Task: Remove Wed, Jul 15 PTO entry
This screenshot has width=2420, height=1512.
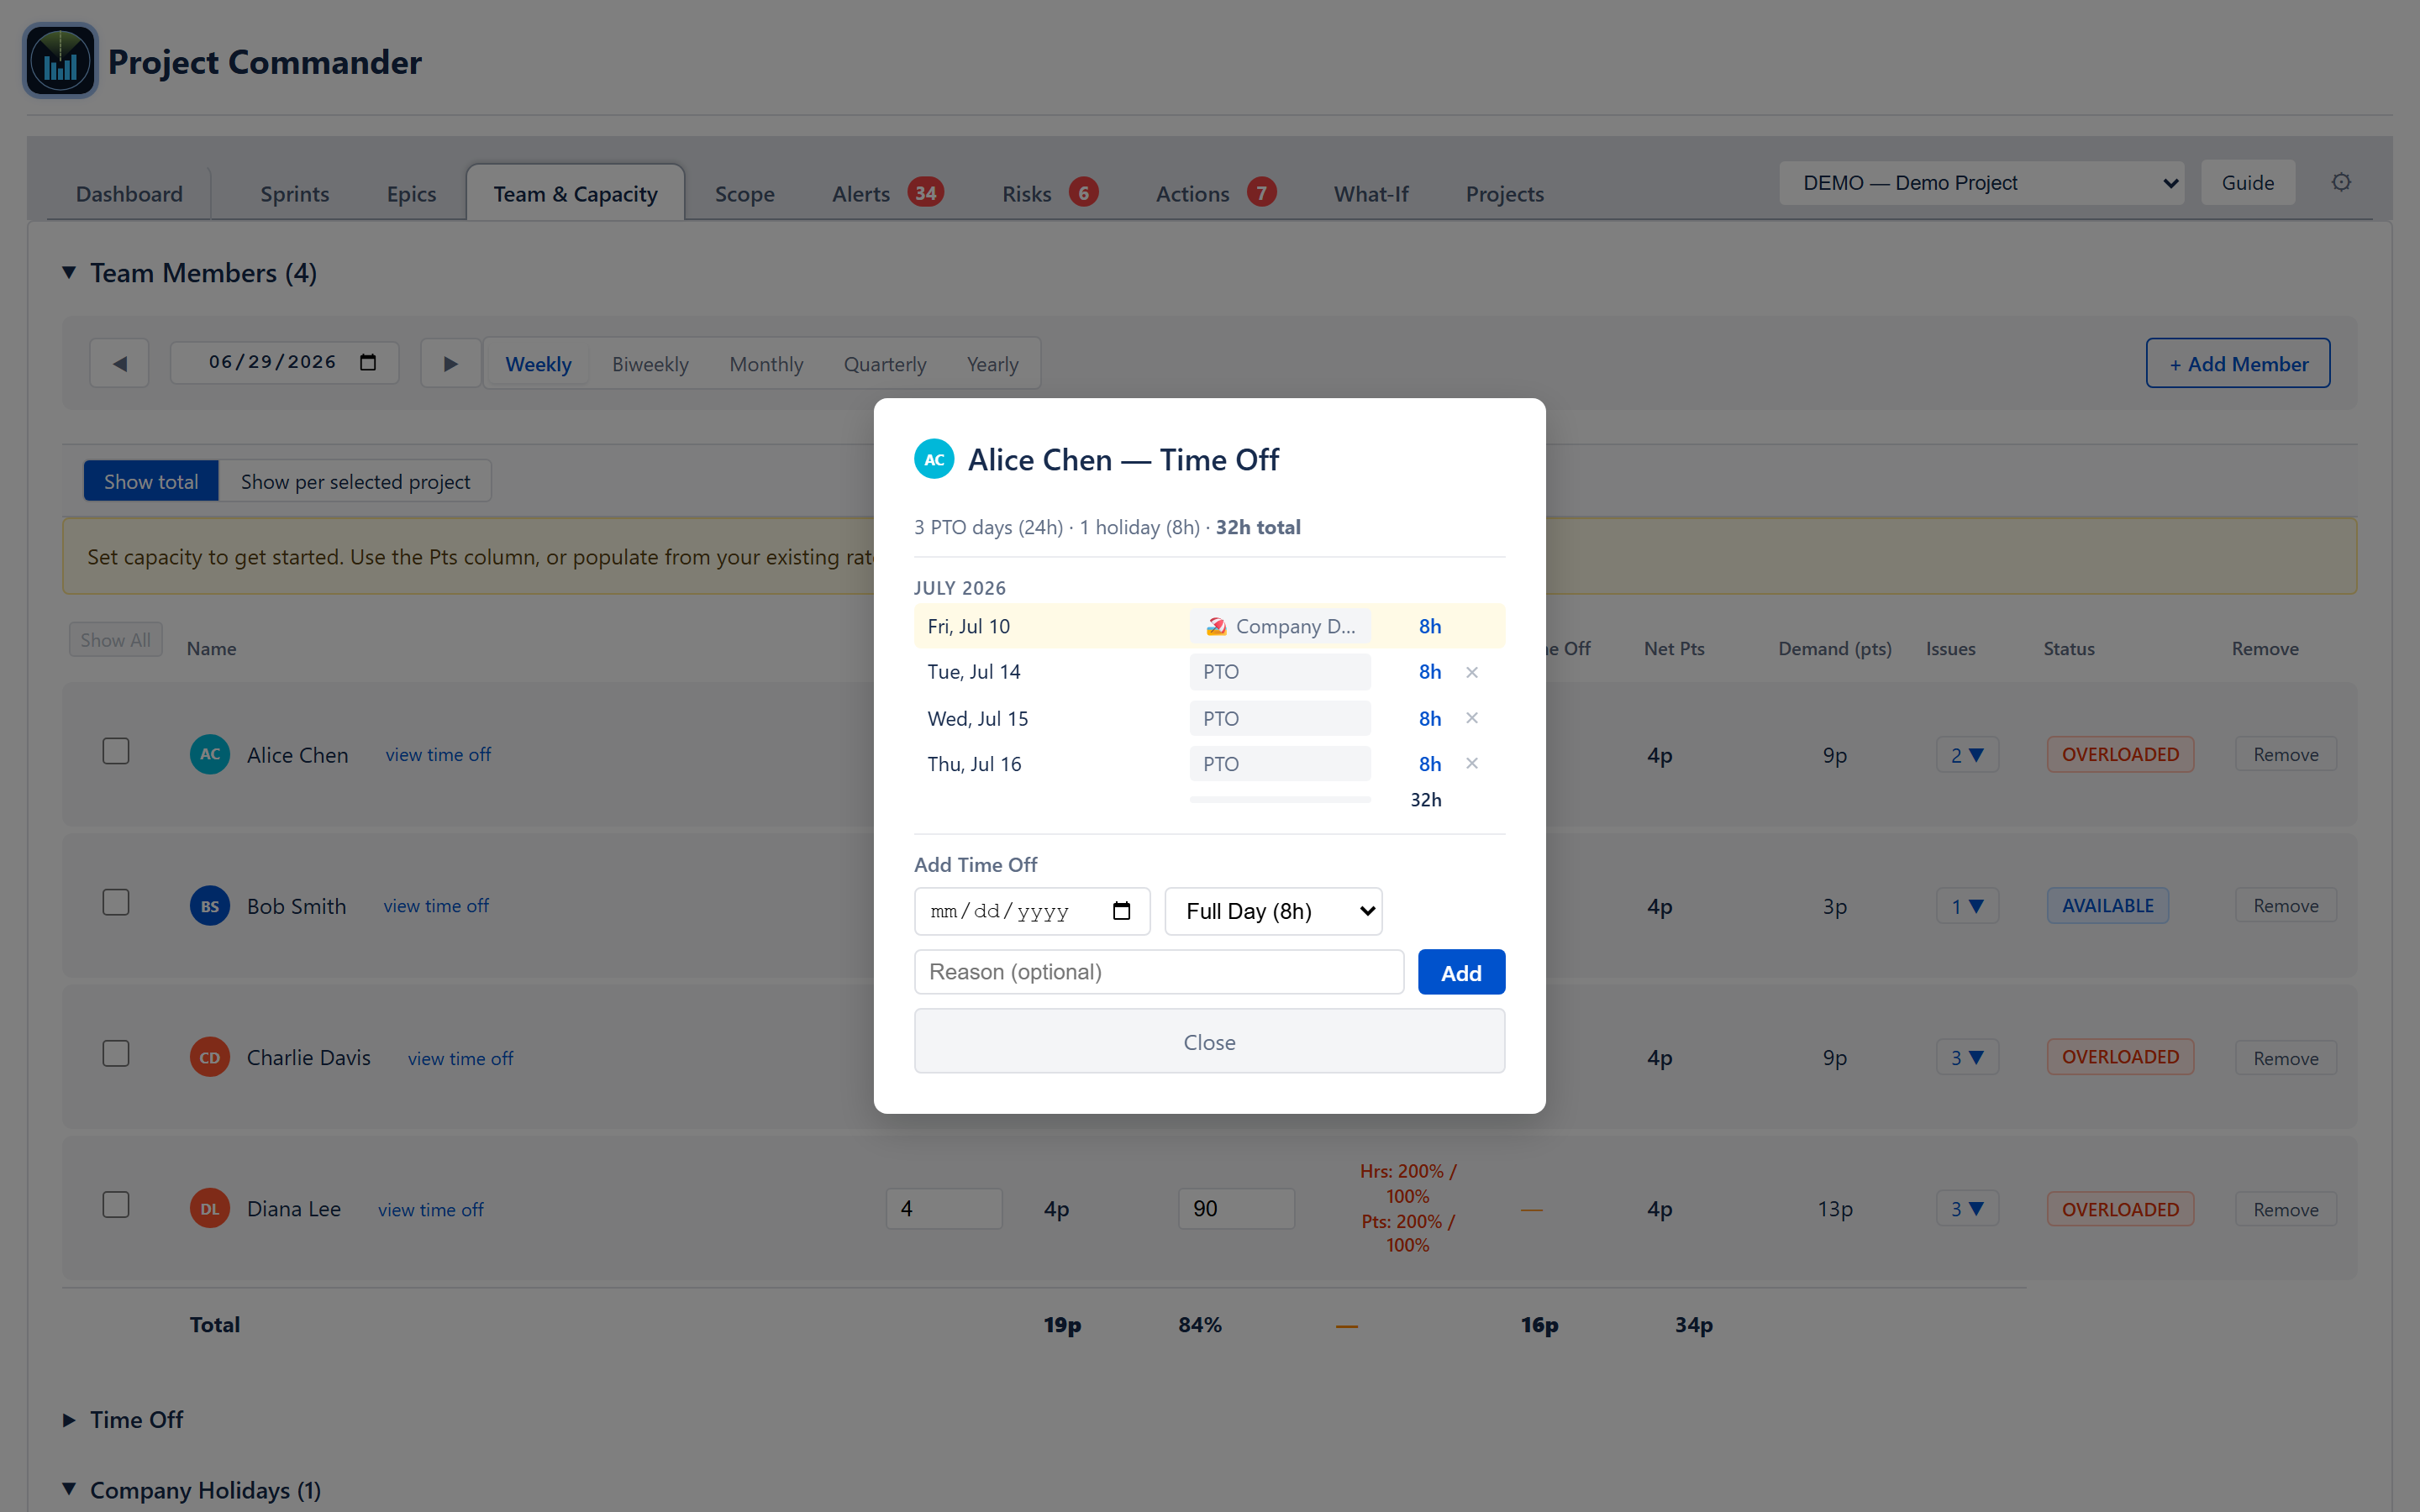Action: (x=1472, y=718)
